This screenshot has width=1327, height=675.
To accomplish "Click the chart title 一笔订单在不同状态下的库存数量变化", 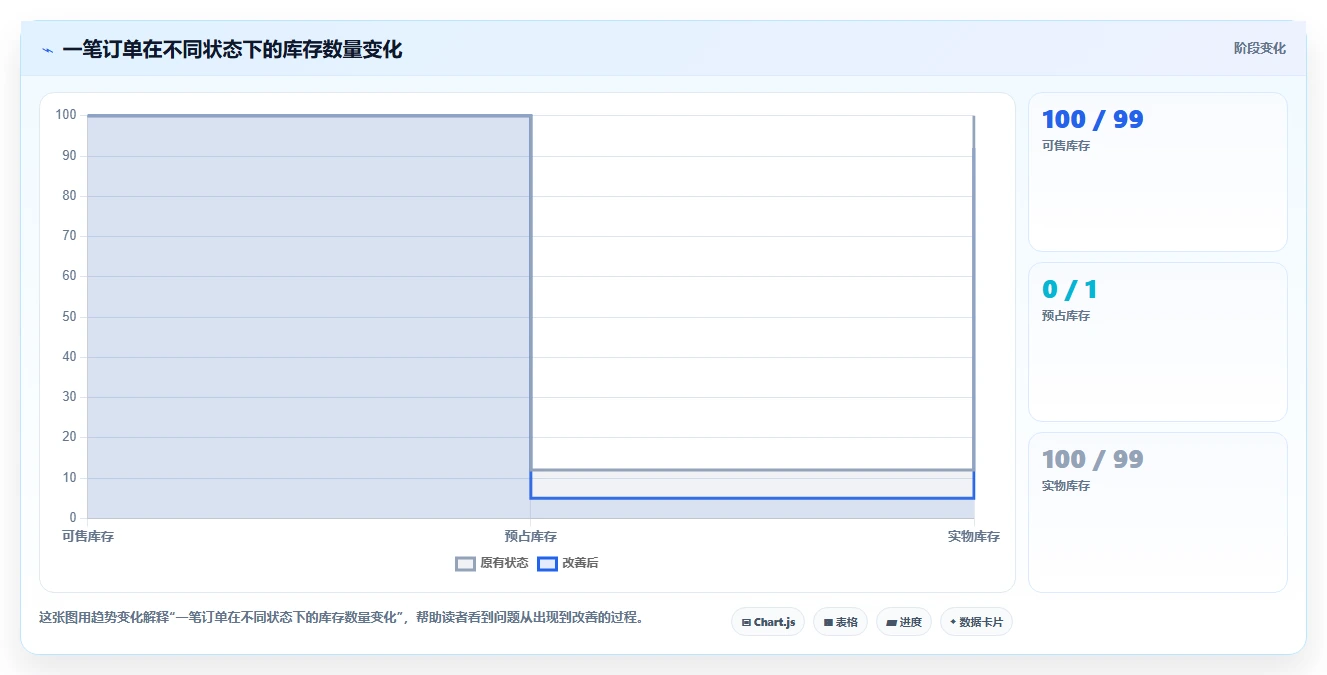I will [x=232, y=49].
